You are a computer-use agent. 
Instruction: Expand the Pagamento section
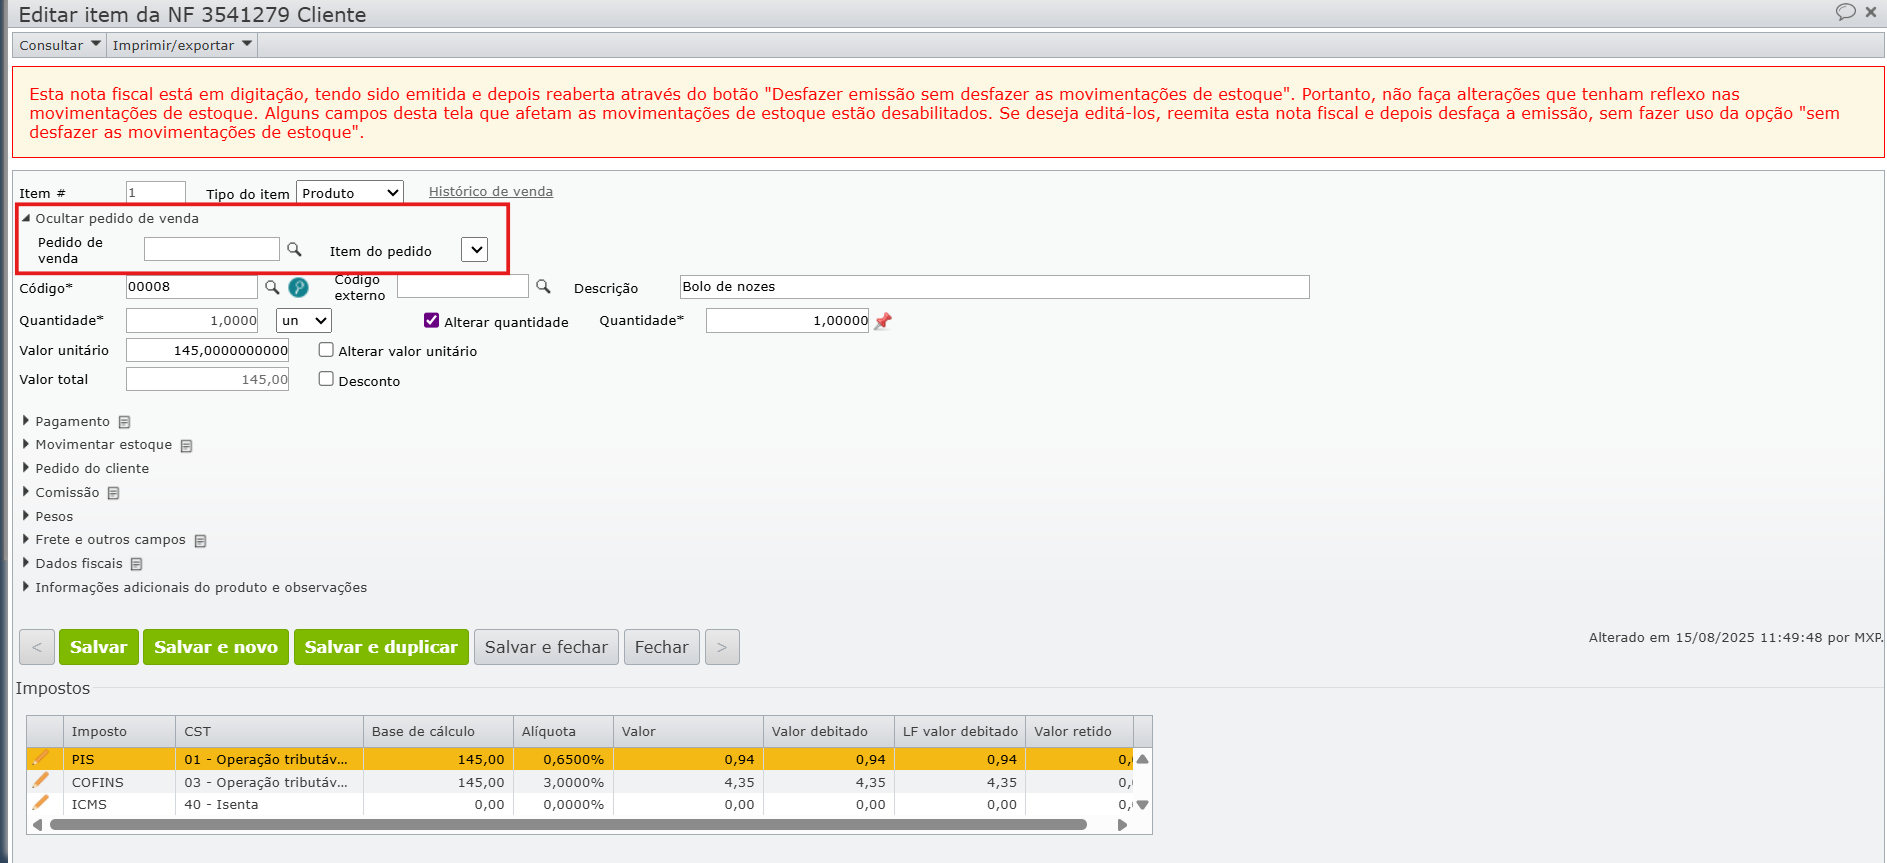66,422
